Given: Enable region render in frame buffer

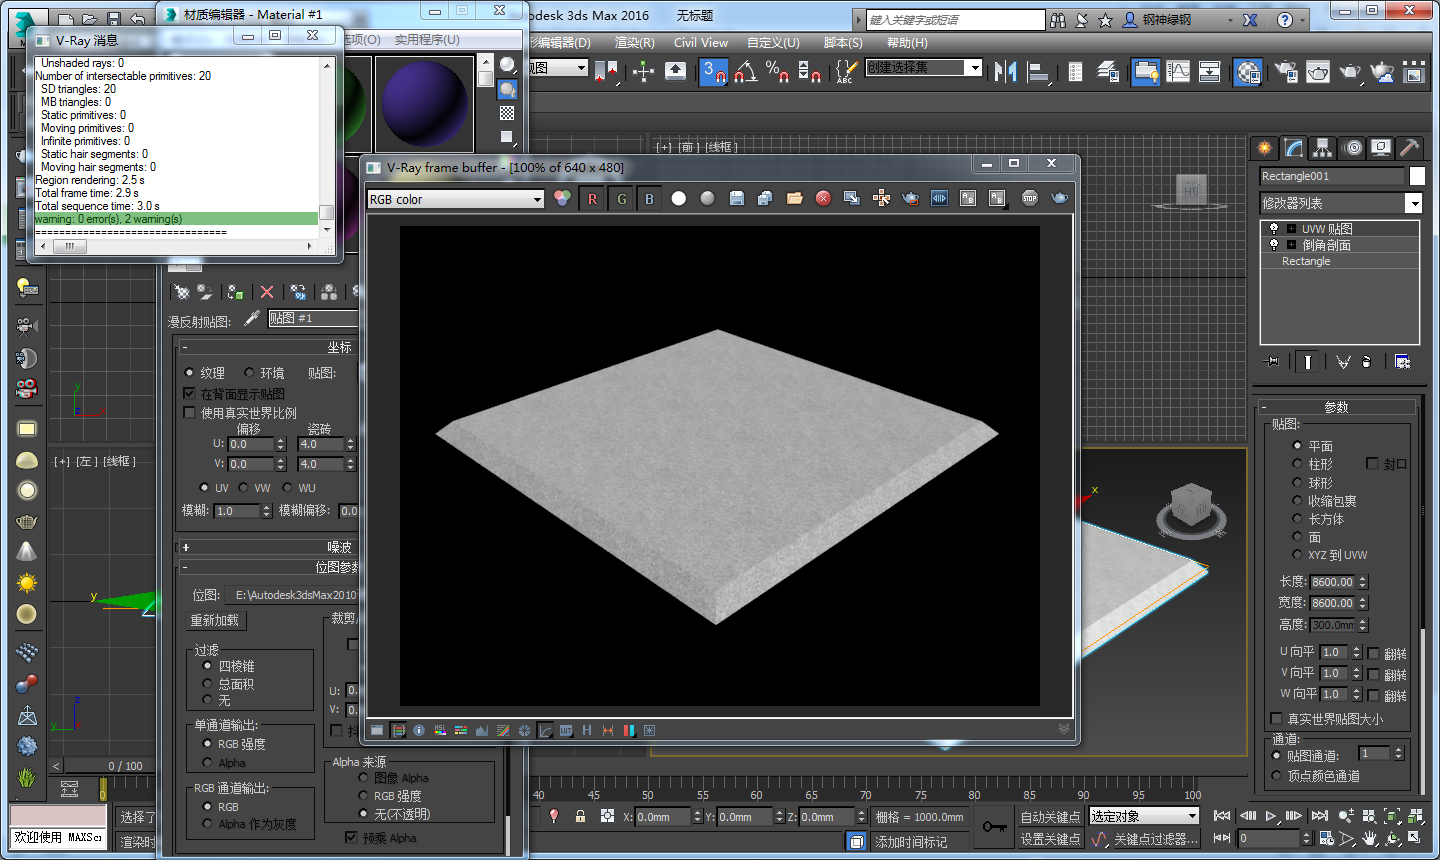Looking at the screenshot, I should [x=910, y=199].
